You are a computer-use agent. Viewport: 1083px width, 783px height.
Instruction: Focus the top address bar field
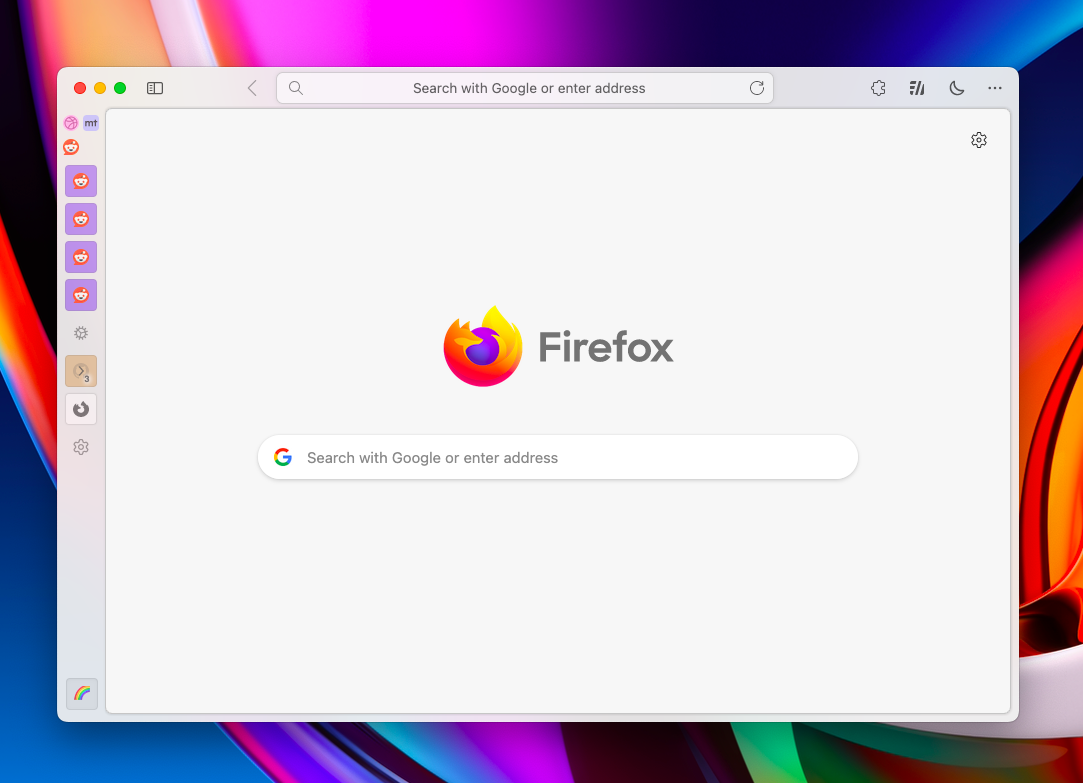coord(525,88)
